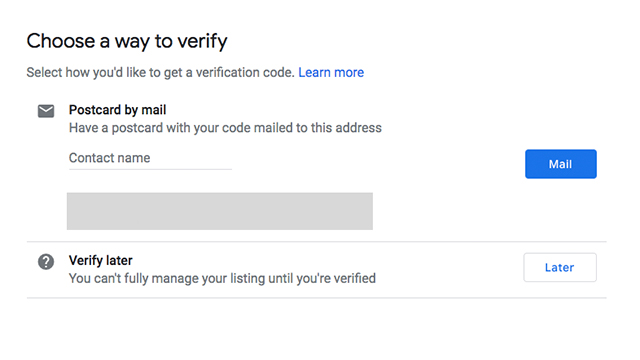This screenshot has width=640, height=360.
Task: Click the Choose a way to verify heading
Action: (127, 42)
